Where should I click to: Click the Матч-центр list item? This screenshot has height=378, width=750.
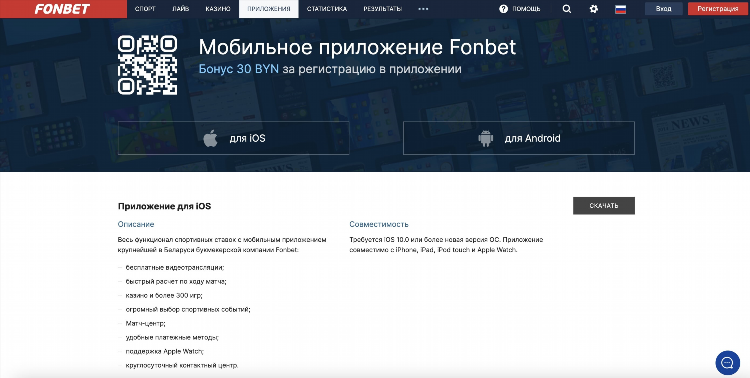point(145,323)
